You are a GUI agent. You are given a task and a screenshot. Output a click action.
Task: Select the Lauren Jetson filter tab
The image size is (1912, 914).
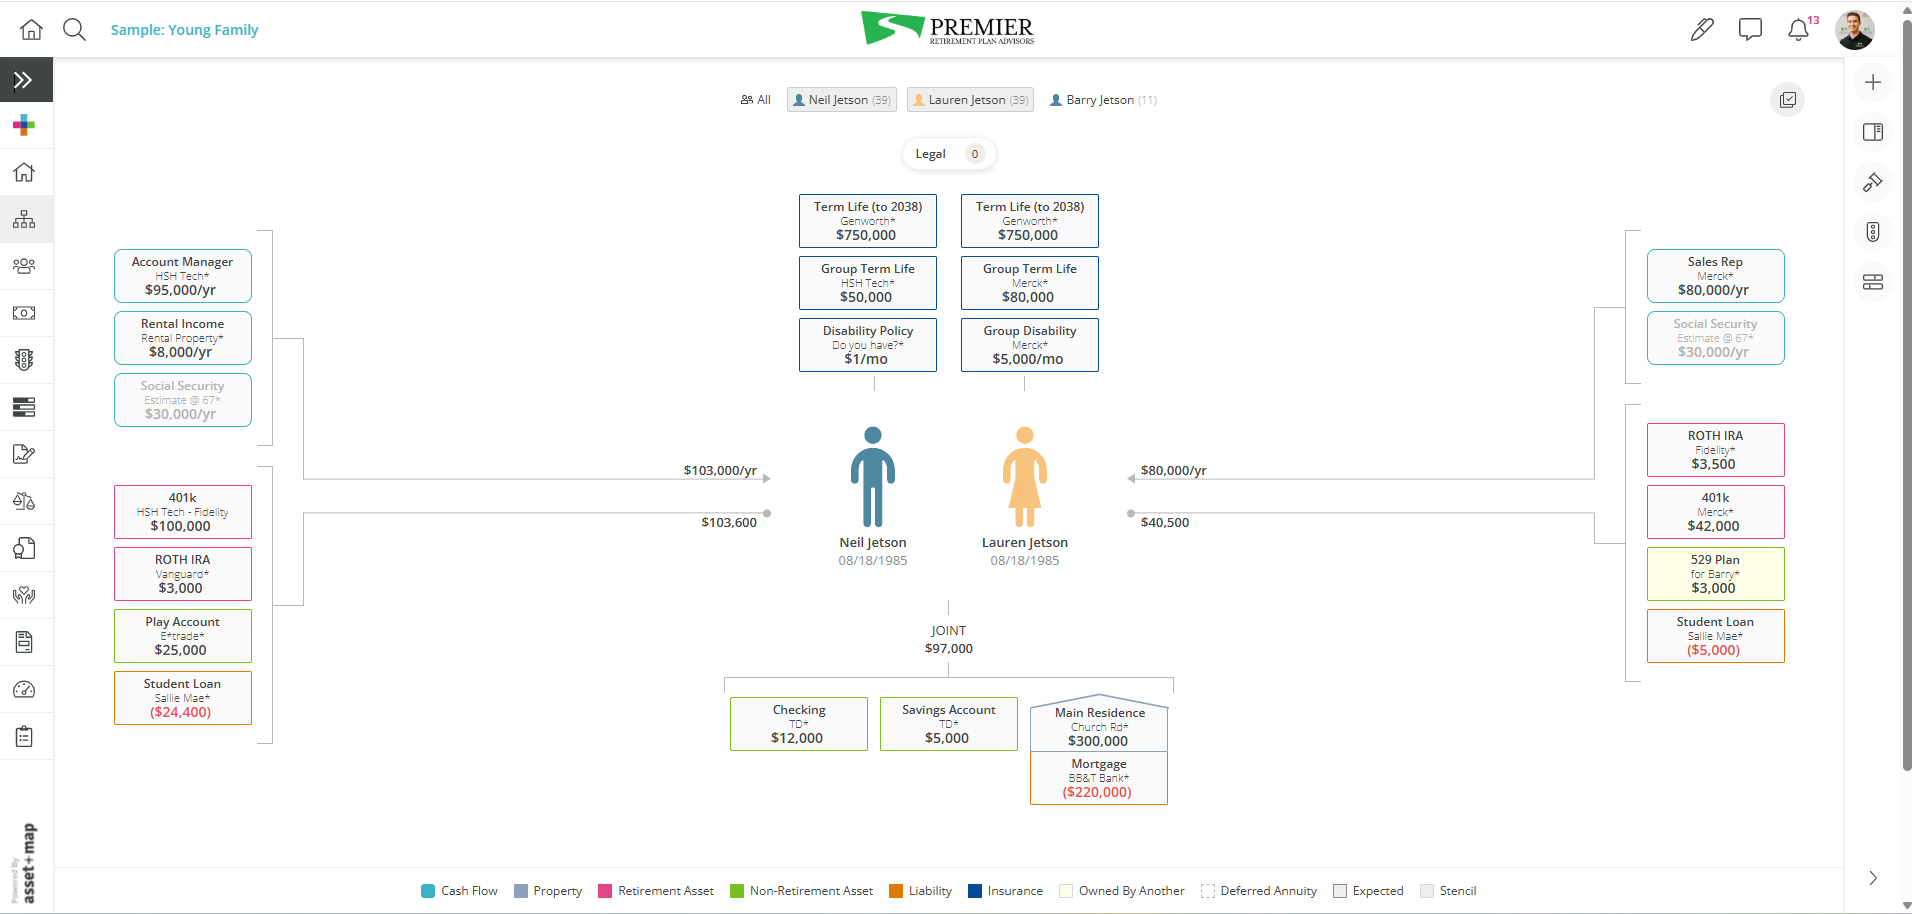pyautogui.click(x=970, y=100)
